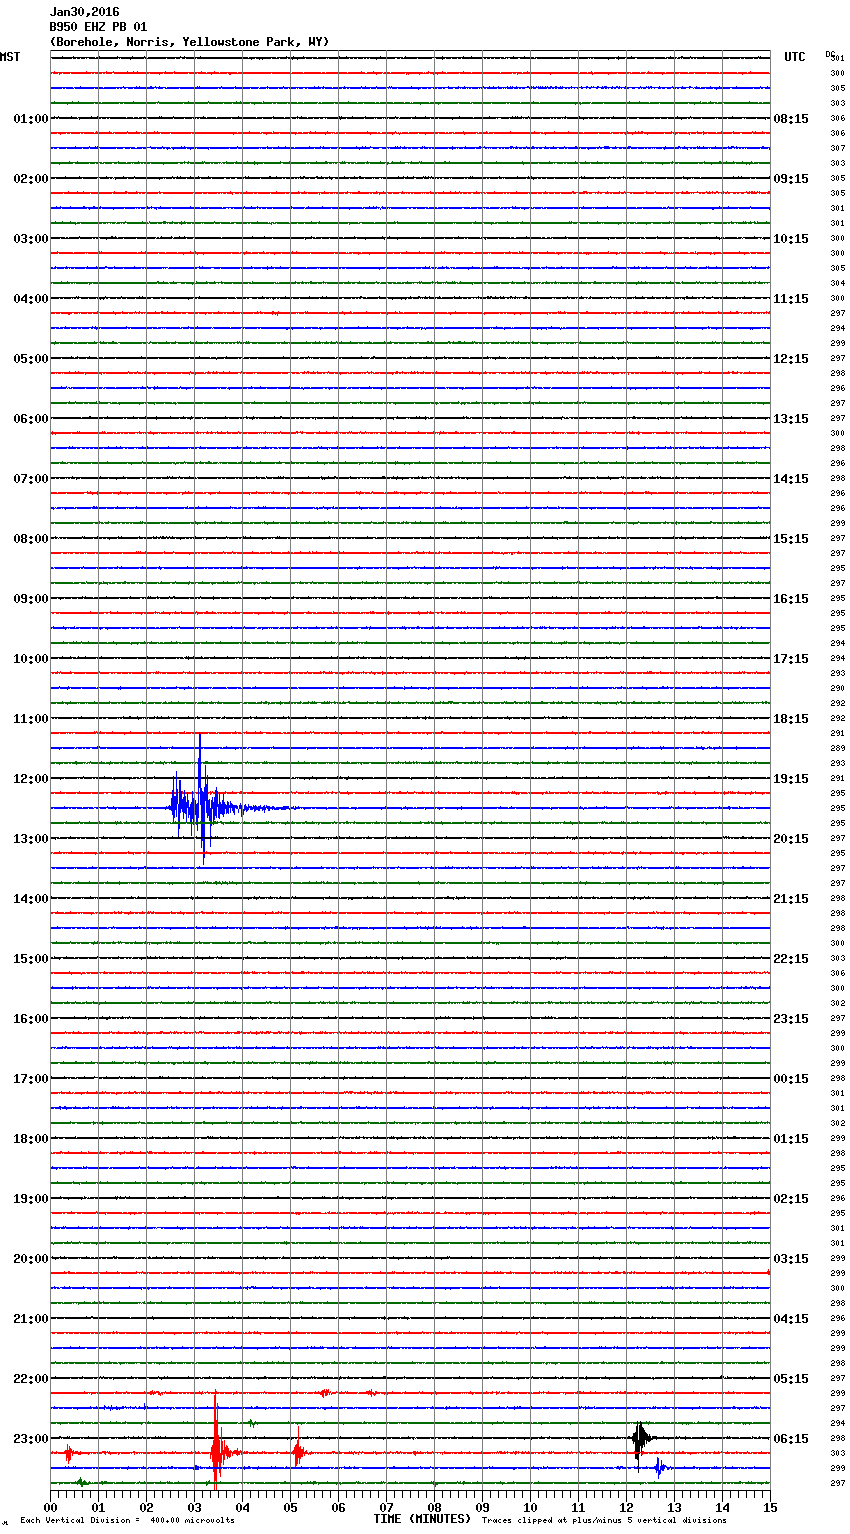The image size is (850, 1534).
Task: Select the 21:00 MST time label
Action: [x=30, y=1319]
